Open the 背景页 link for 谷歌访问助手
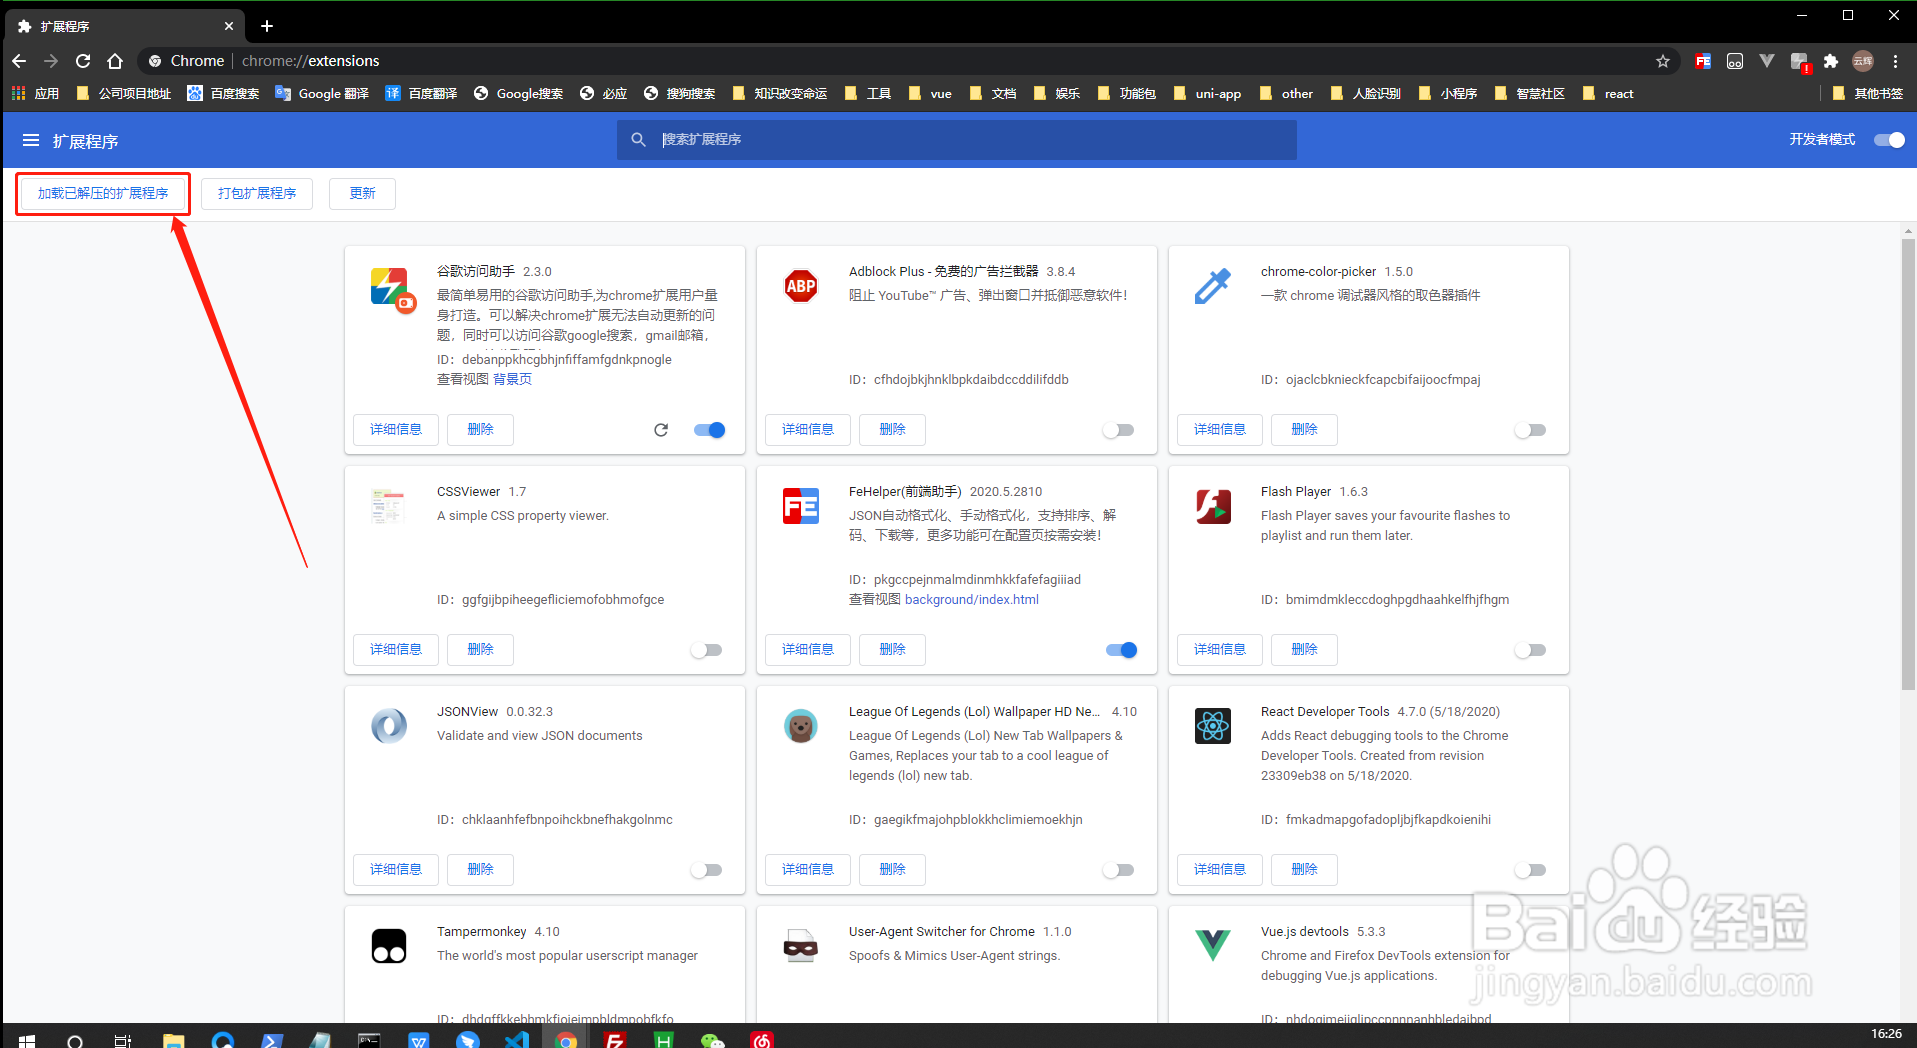Screen dimensions: 1917x1048 point(513,380)
